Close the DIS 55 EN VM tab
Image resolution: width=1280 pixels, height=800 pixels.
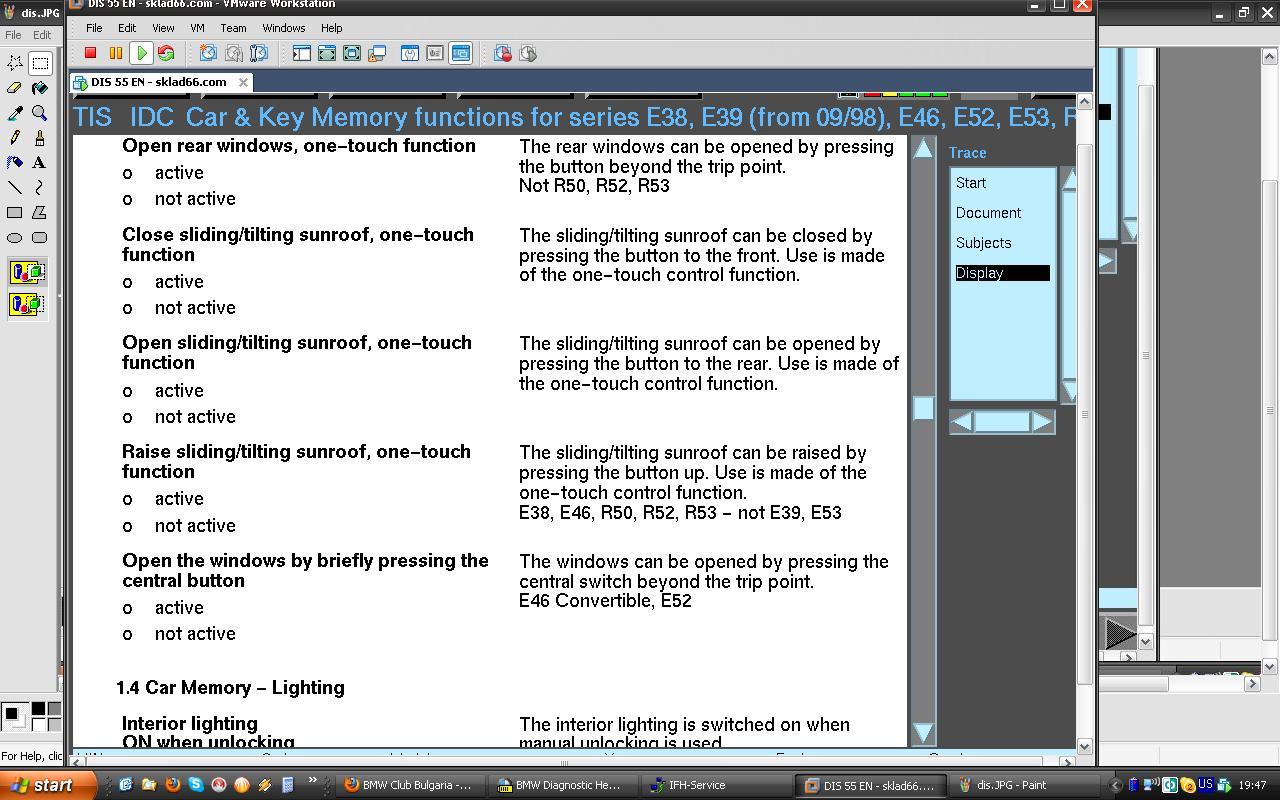(x=243, y=82)
